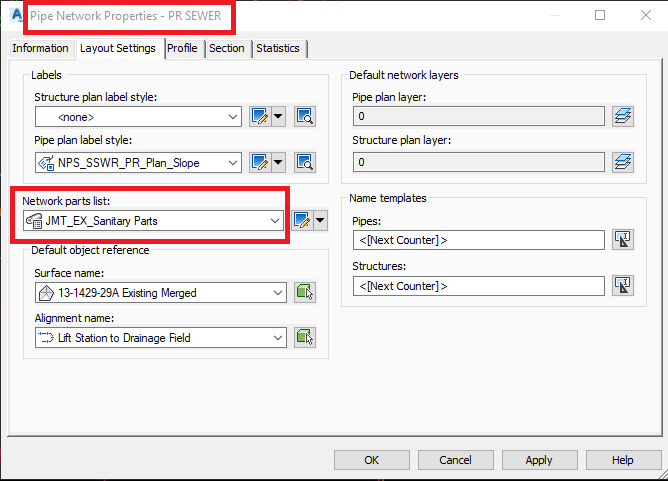This screenshot has width=668, height=481.
Task: Edit the Structure plan label style
Action: [260, 116]
